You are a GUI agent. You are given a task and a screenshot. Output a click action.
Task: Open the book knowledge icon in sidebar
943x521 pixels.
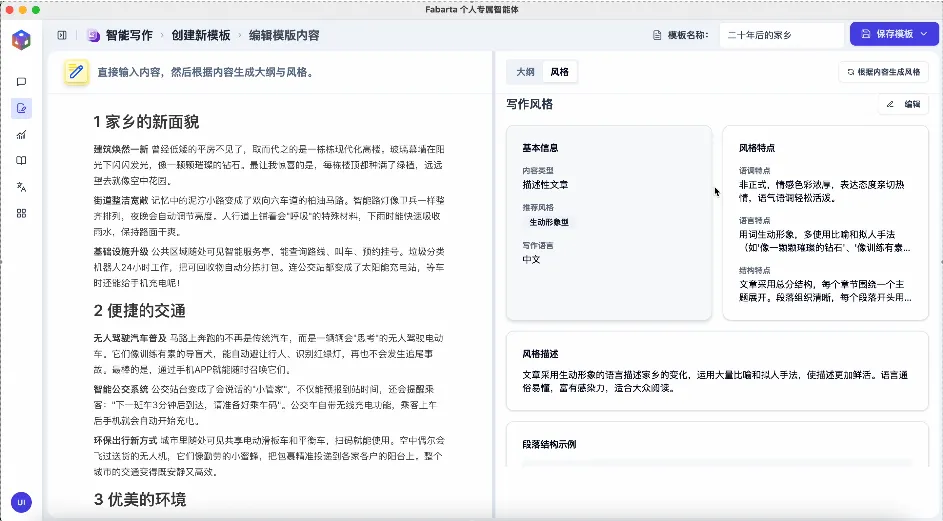pyautogui.click(x=21, y=160)
